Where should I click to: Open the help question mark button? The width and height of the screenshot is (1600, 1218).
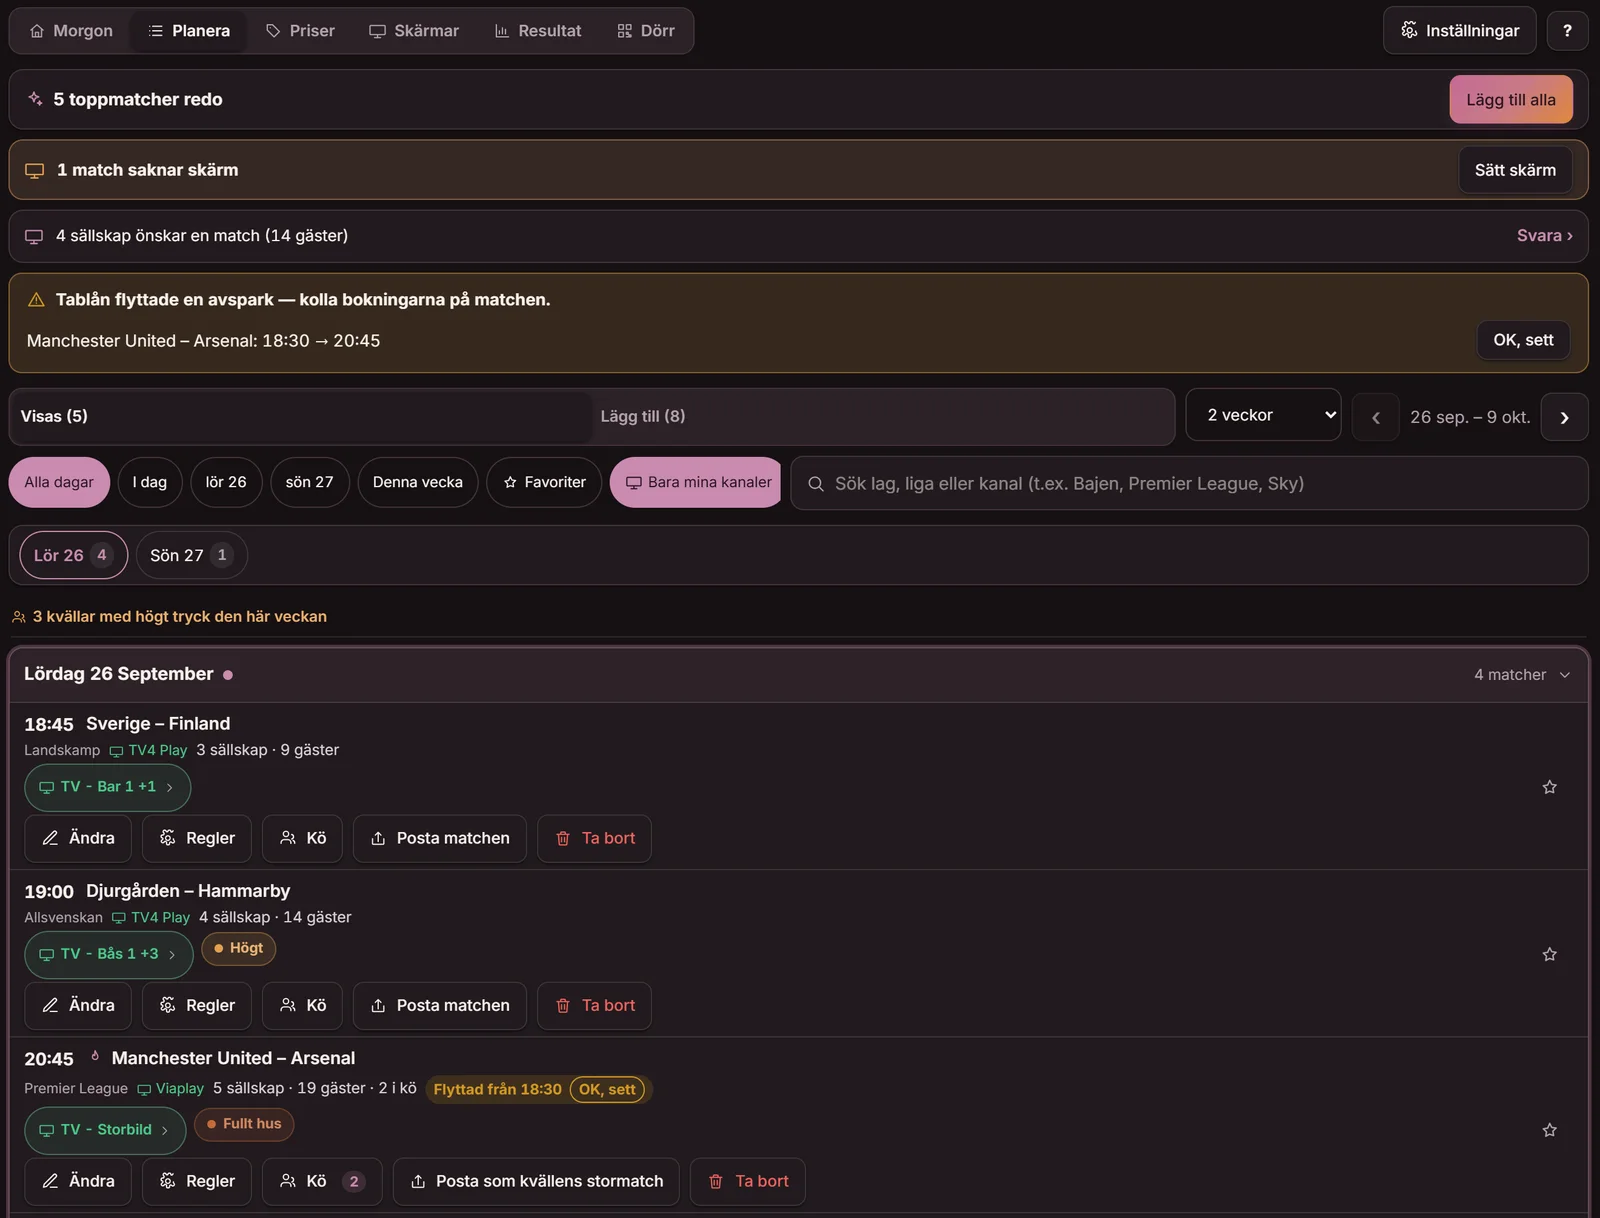coord(1567,31)
